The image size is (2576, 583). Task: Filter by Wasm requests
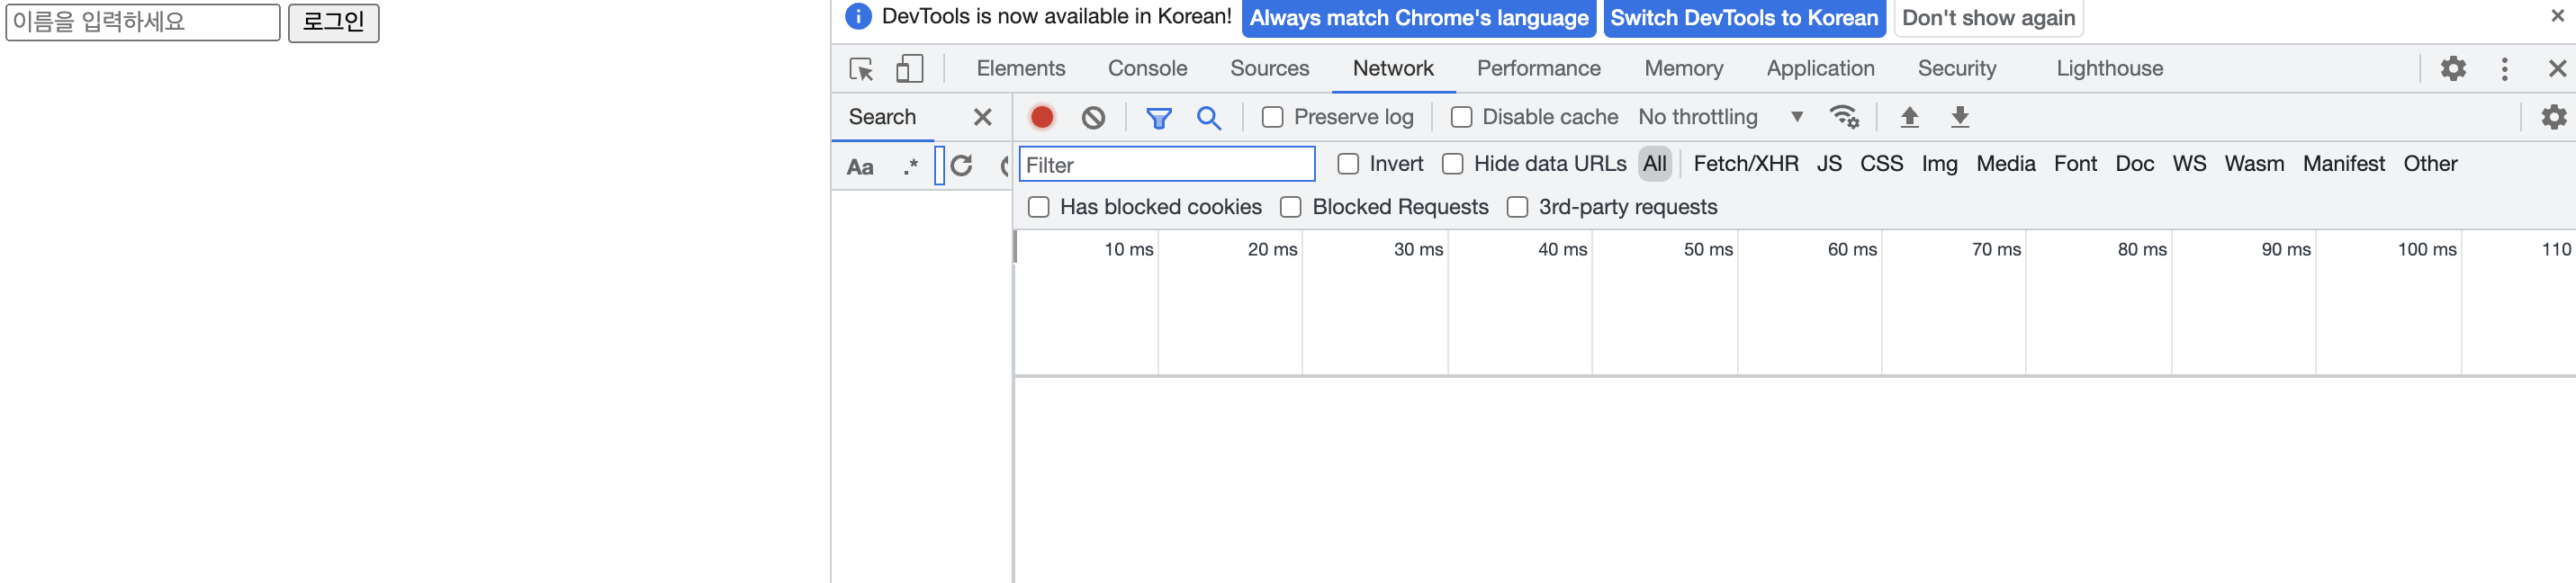(2253, 164)
